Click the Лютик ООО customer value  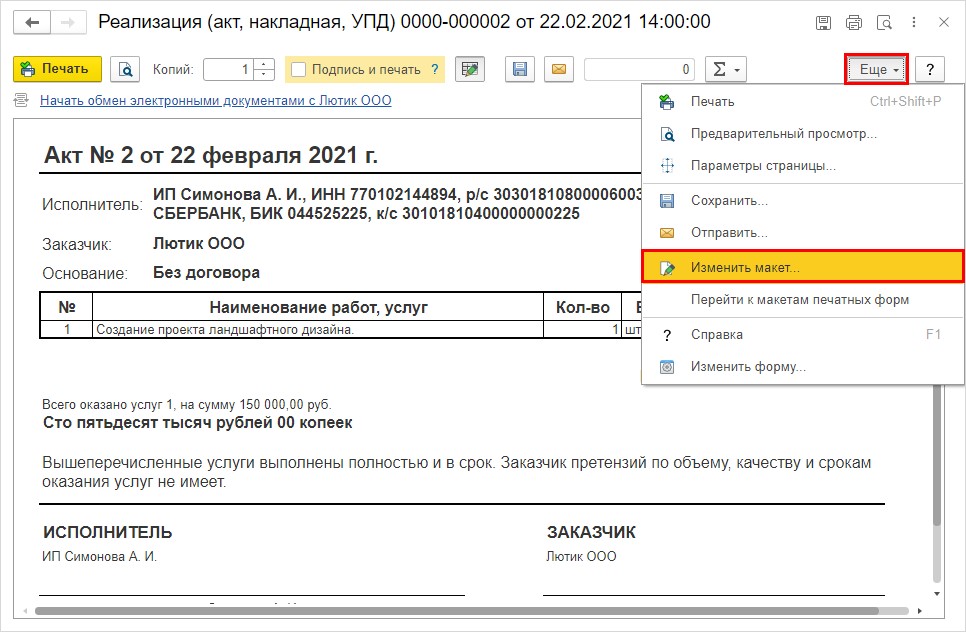pos(198,243)
